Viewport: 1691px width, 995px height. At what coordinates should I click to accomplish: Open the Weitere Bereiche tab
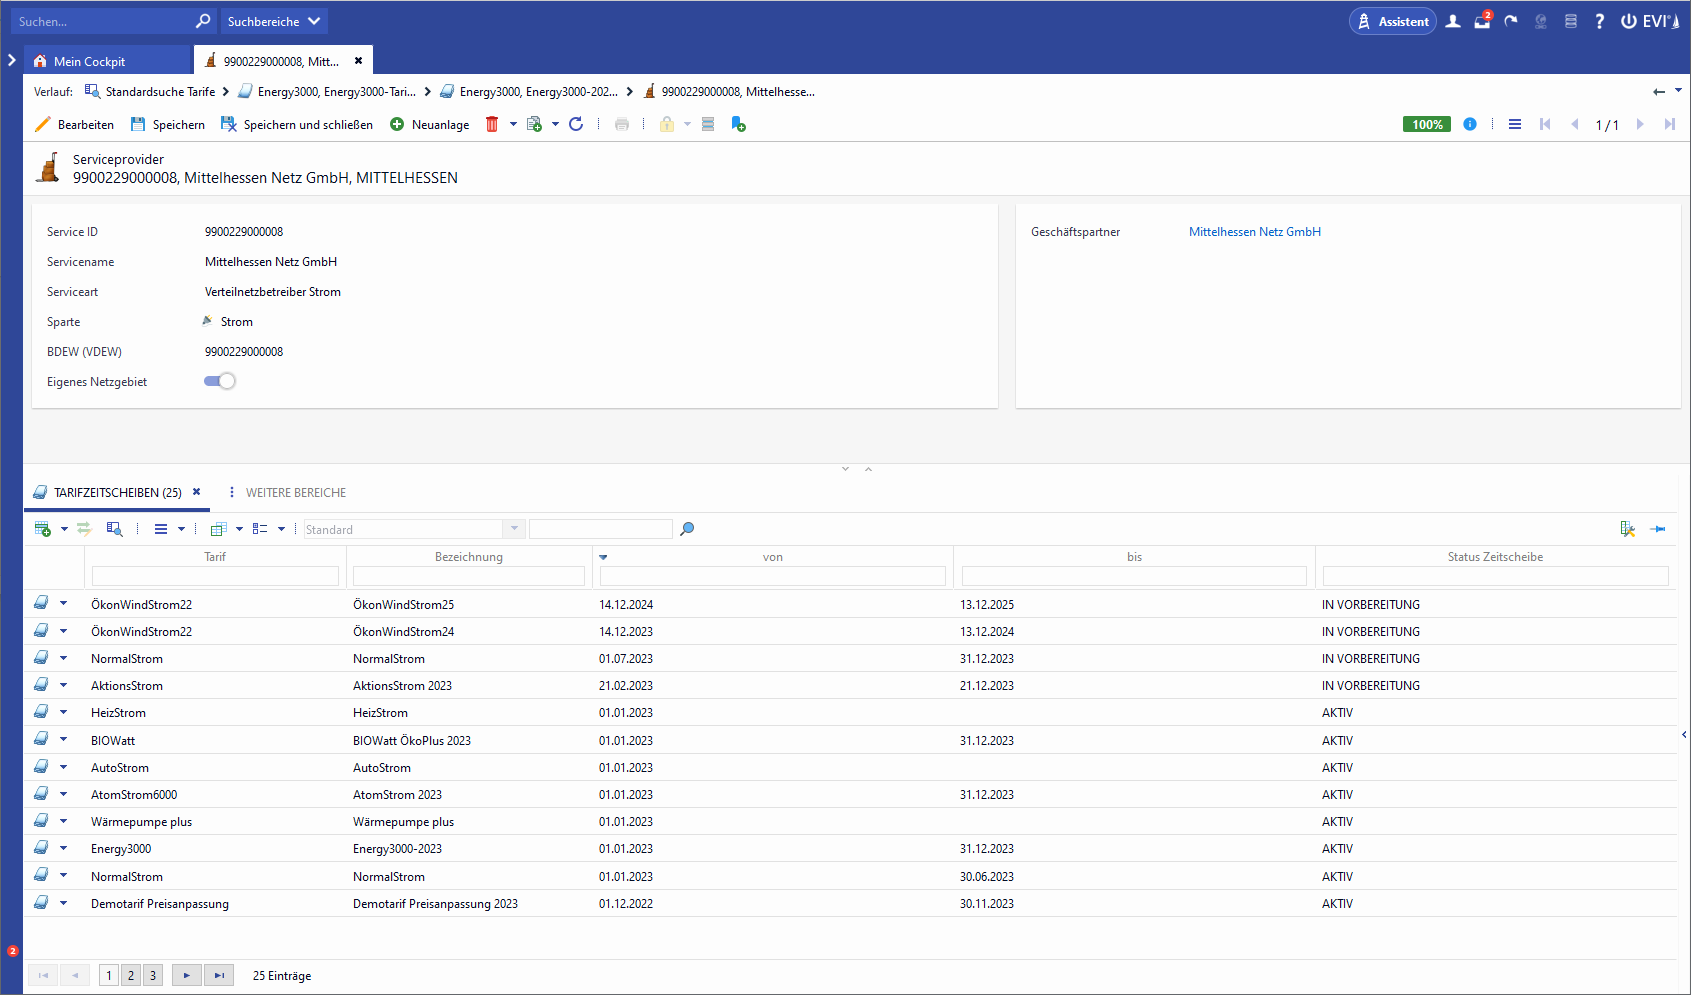(295, 492)
